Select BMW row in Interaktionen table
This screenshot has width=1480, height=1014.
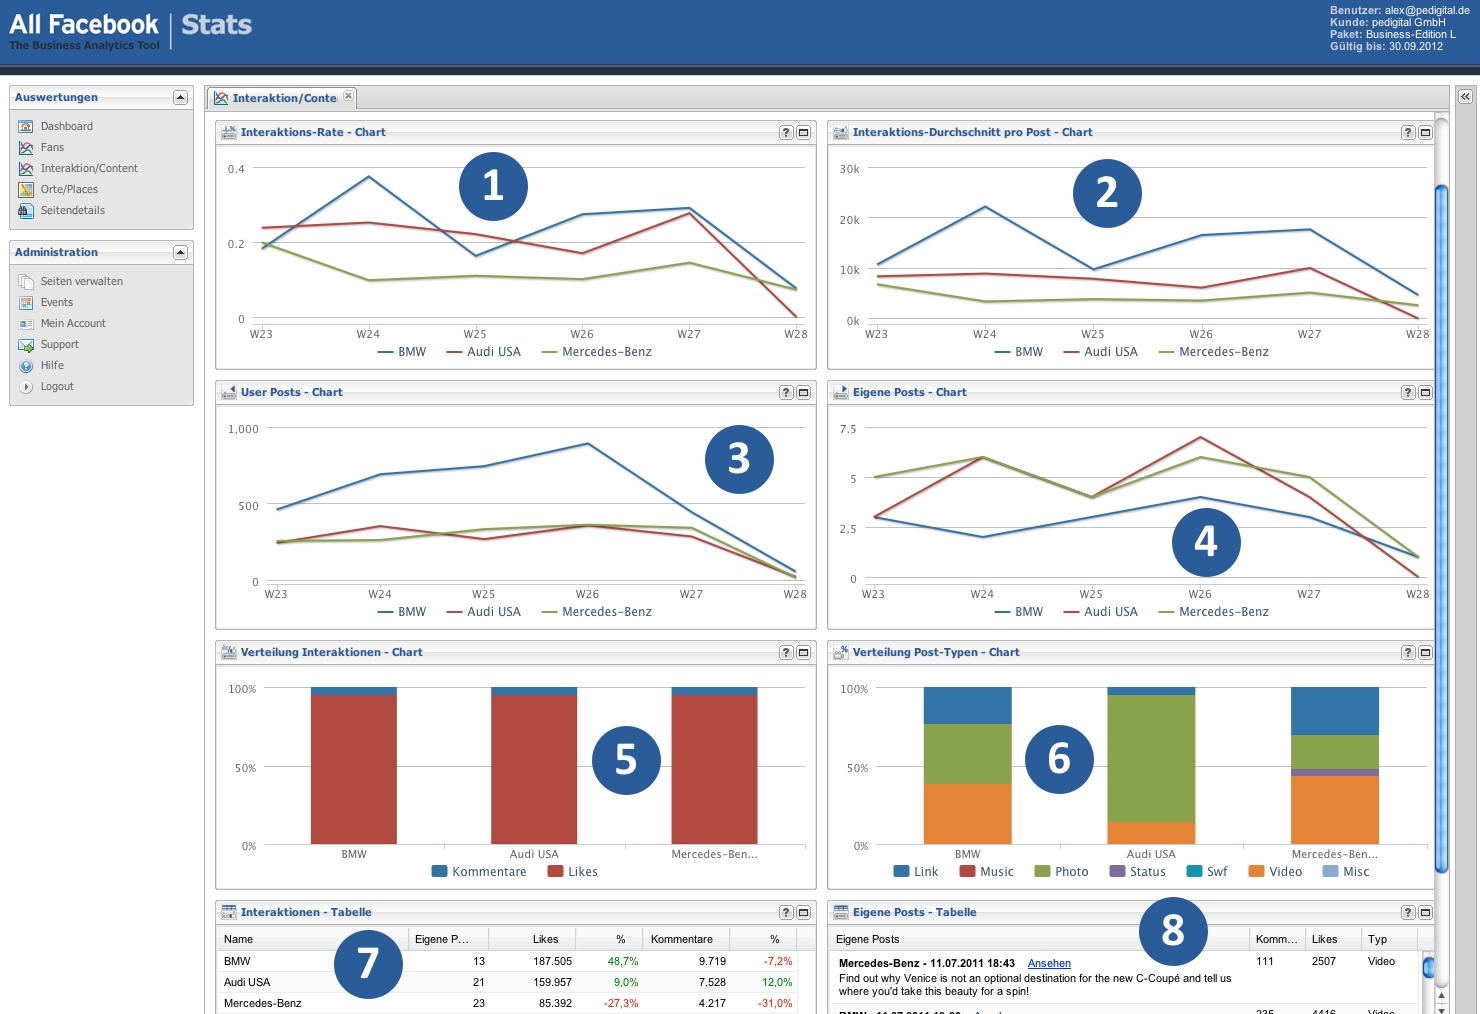507,961
